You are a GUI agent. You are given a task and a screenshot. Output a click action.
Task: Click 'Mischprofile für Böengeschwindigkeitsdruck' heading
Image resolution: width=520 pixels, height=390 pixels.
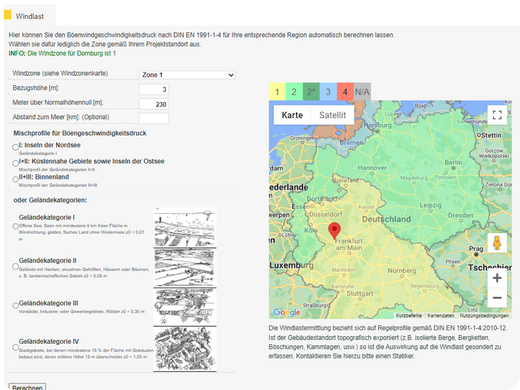(x=80, y=133)
